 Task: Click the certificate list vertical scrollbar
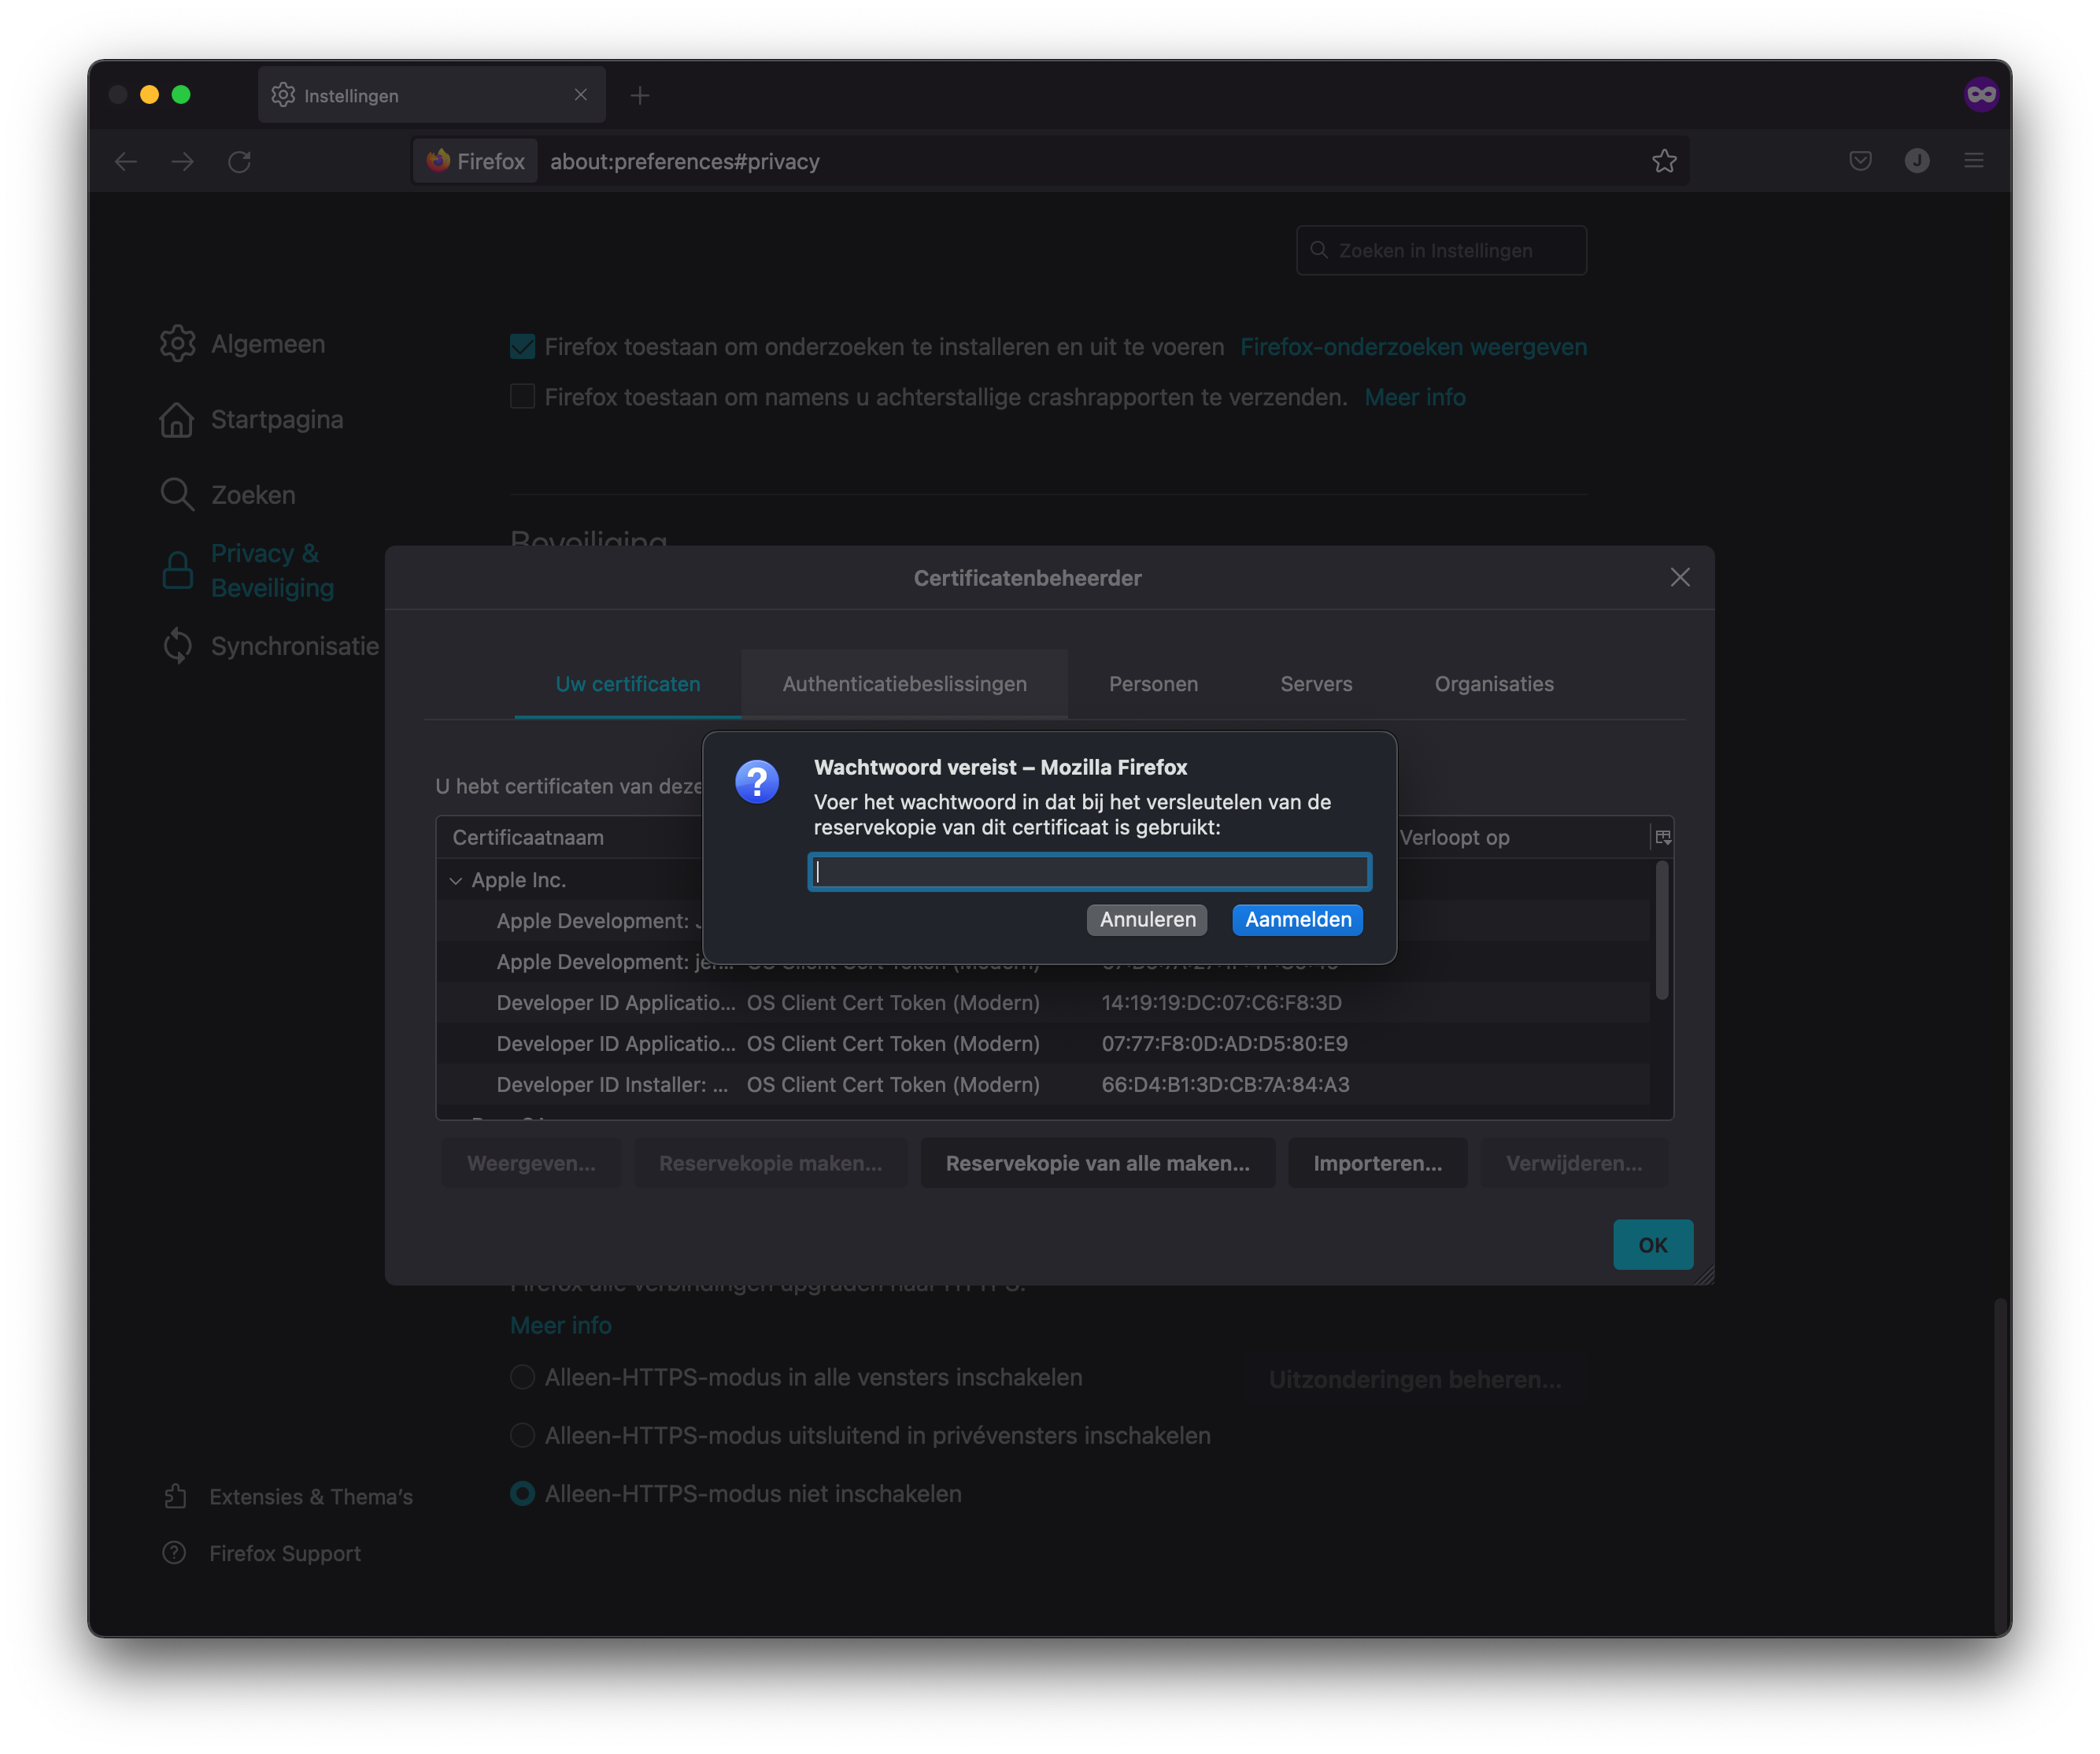point(1662,930)
